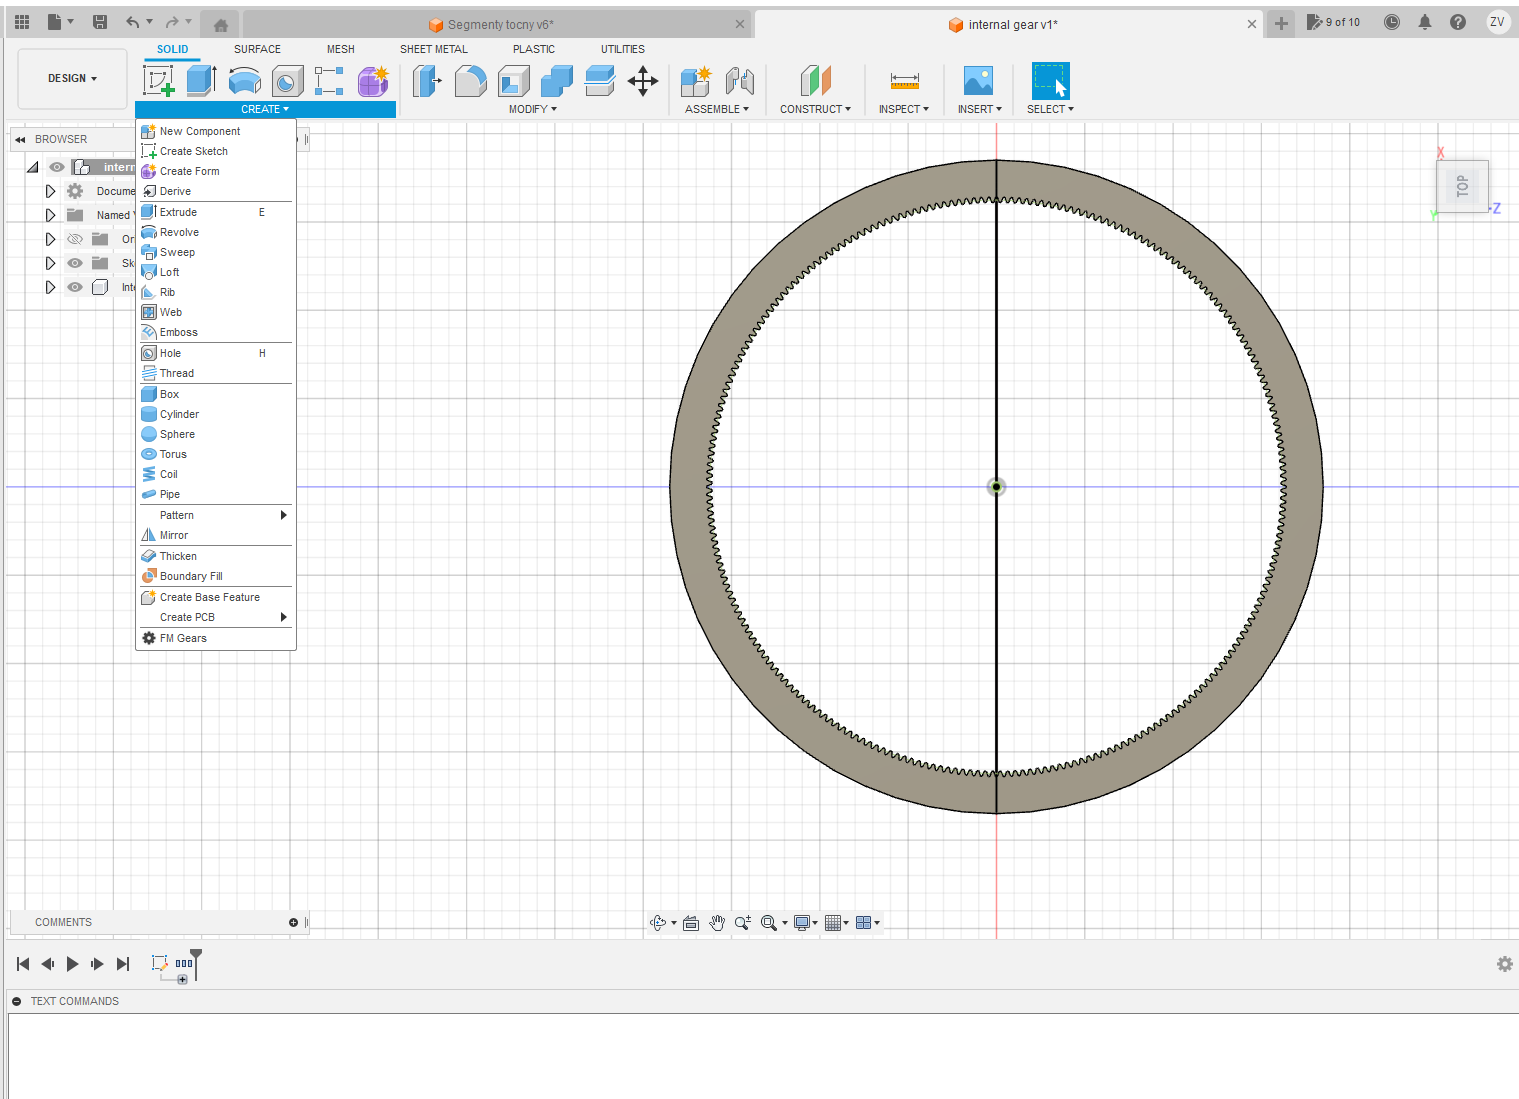Click the Job Status clock icon

pos(1391,22)
